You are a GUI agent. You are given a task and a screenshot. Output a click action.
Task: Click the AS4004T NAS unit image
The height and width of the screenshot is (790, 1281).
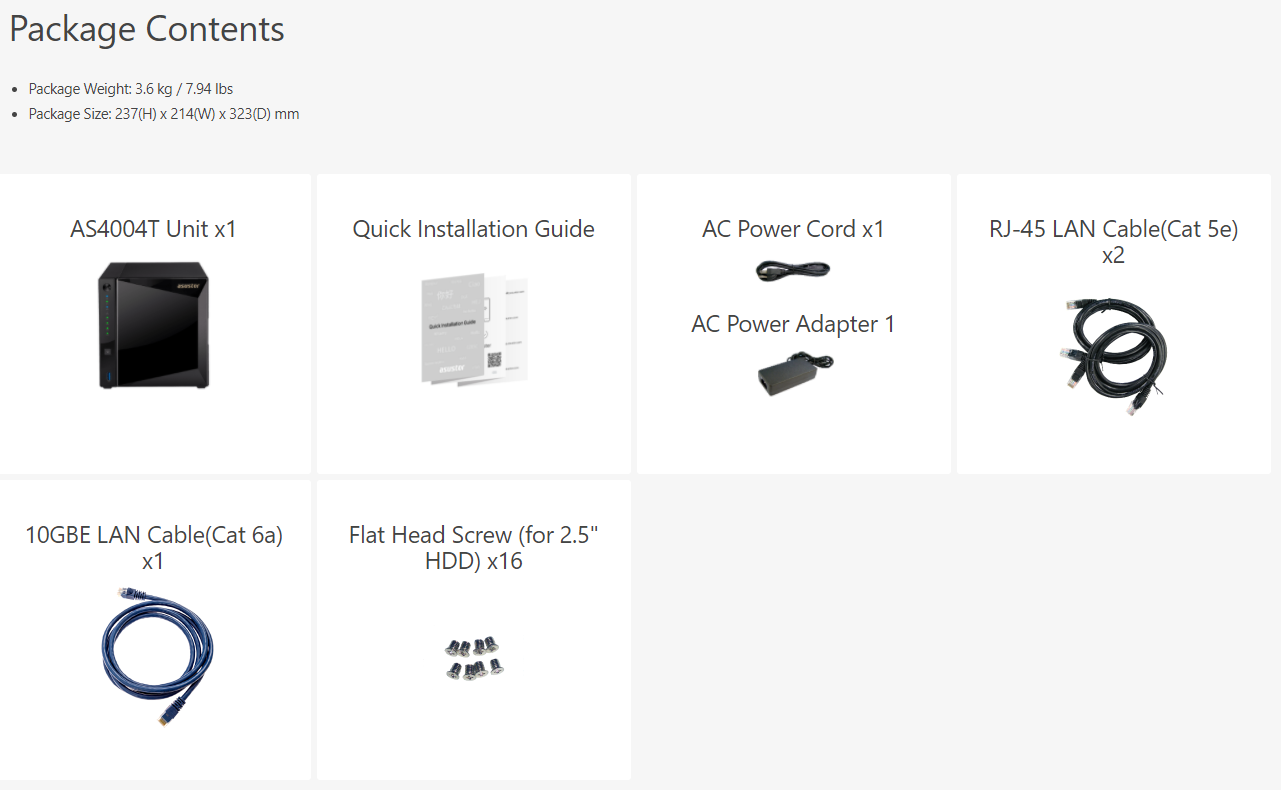(x=154, y=326)
